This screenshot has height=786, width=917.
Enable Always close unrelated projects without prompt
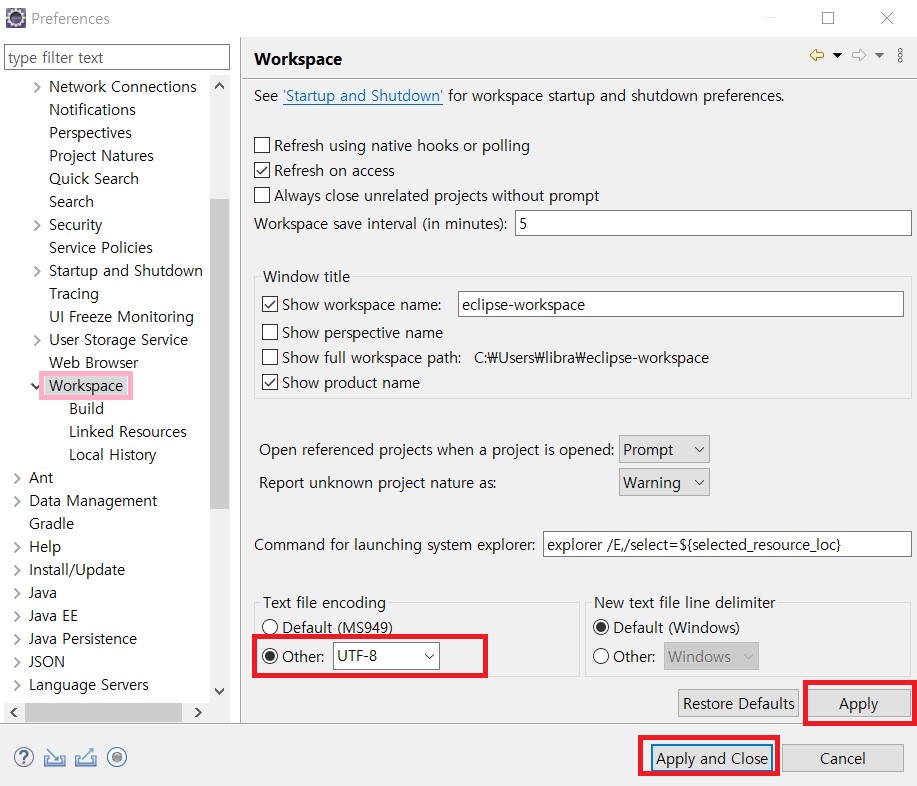point(262,195)
